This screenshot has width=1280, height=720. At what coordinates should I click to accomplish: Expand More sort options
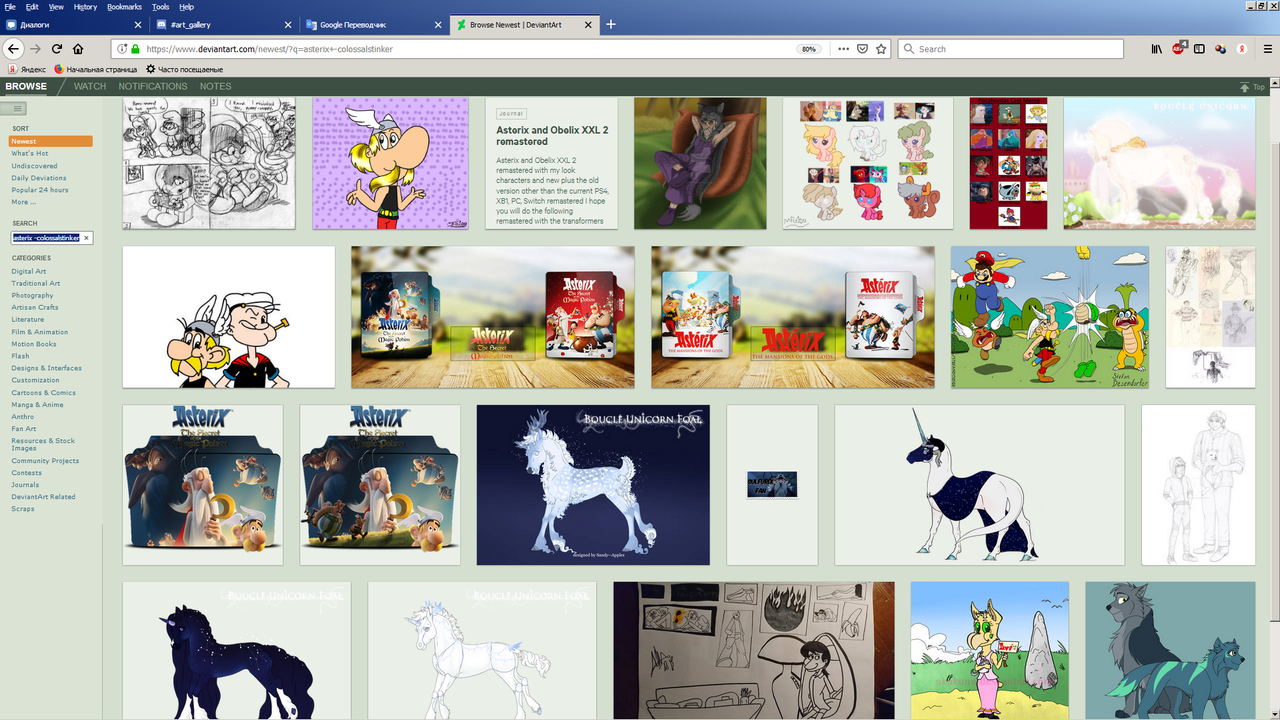[x=24, y=202]
